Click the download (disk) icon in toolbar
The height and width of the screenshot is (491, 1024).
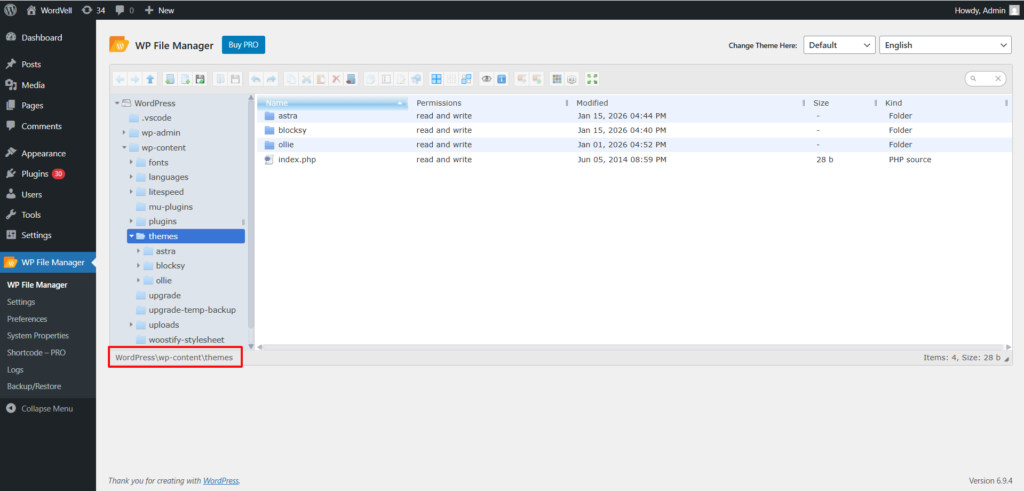235,79
